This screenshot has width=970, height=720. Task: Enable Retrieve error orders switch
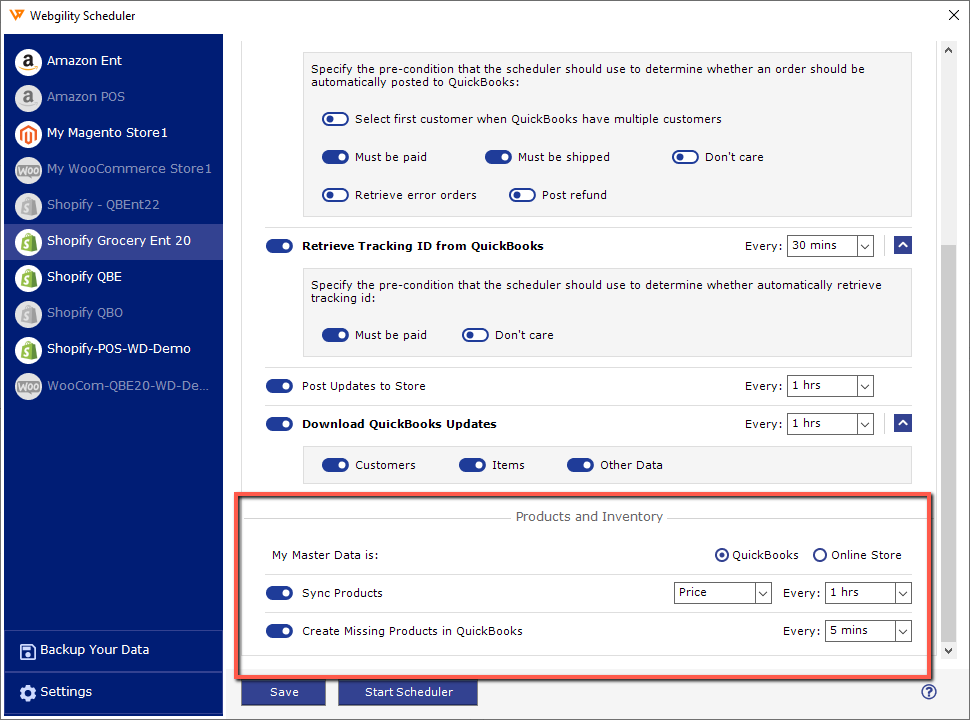(x=335, y=195)
